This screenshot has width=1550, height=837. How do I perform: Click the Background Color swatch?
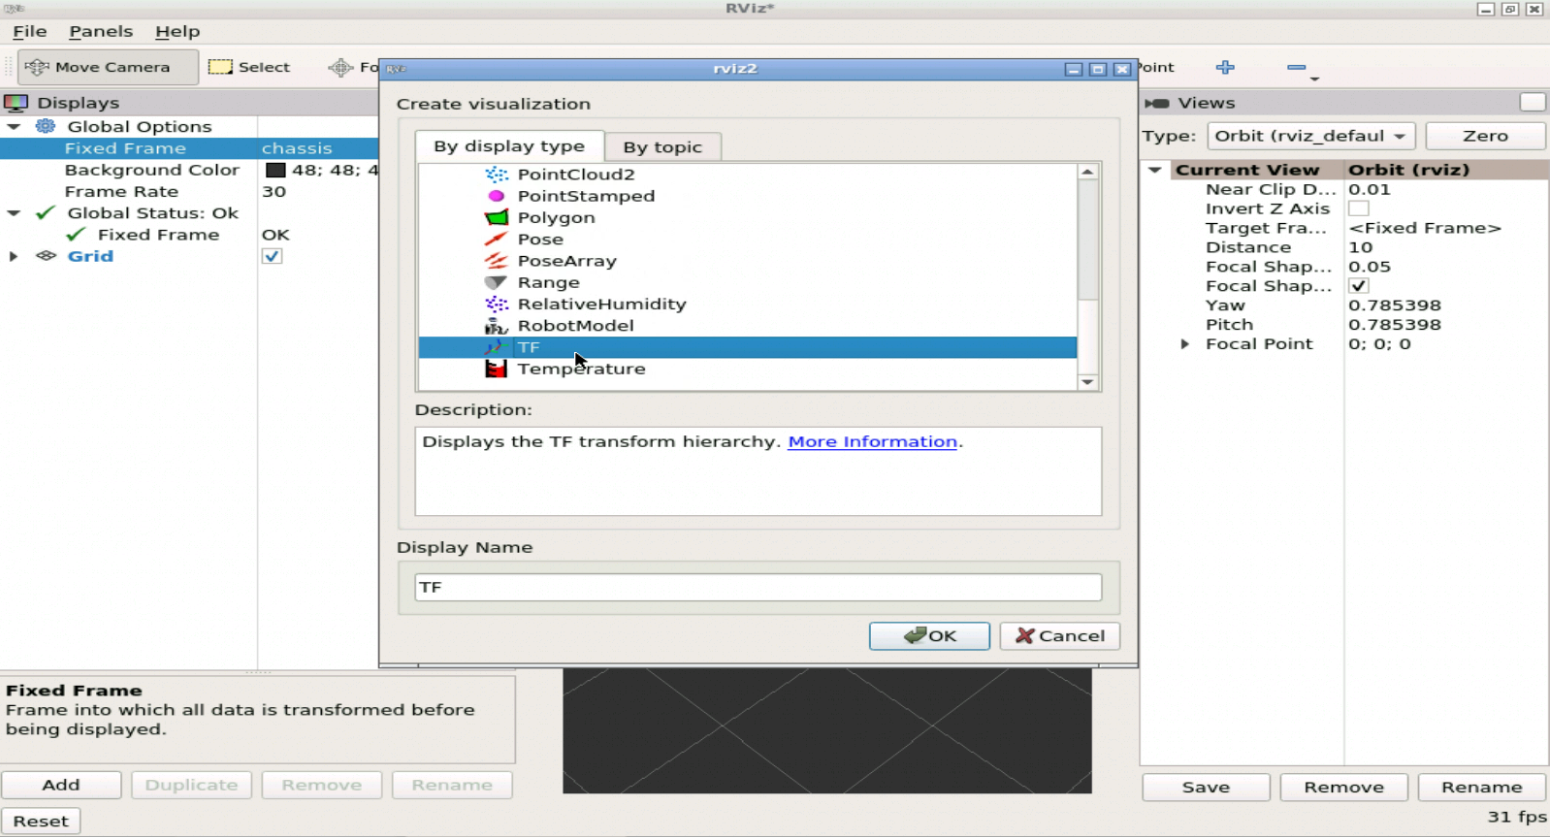(275, 170)
